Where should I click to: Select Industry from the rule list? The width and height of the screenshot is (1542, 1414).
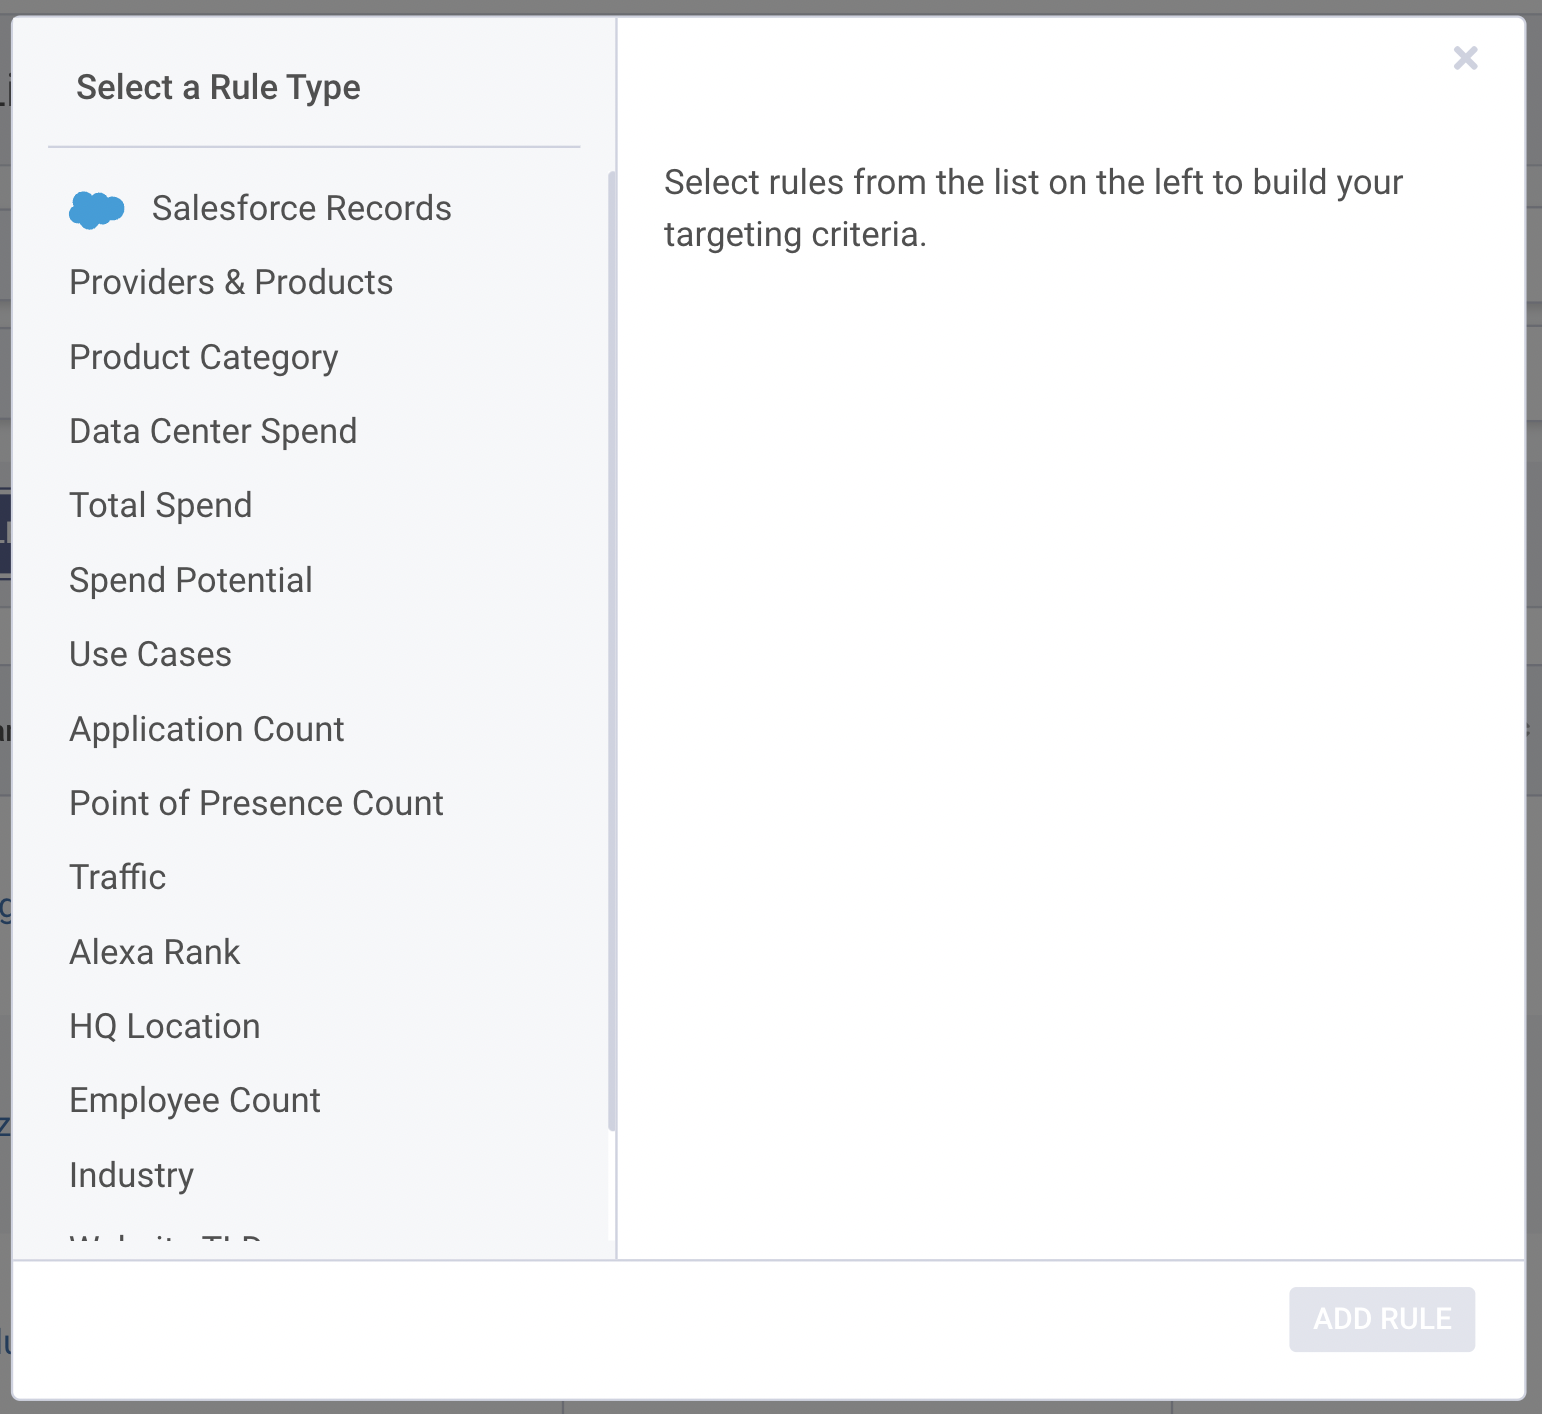(132, 1175)
